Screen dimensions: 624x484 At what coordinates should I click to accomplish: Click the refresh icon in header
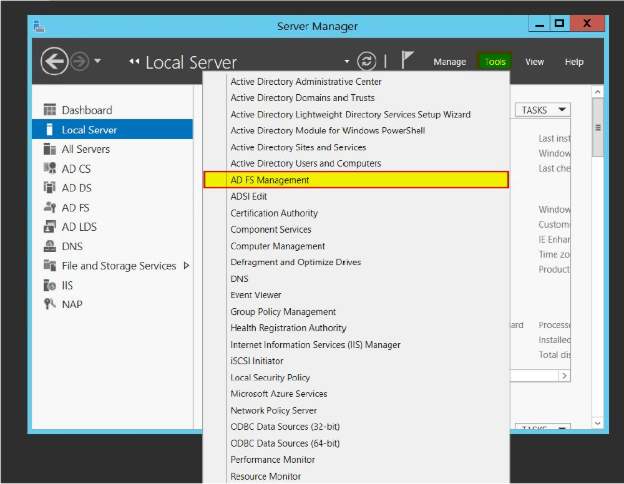point(367,61)
